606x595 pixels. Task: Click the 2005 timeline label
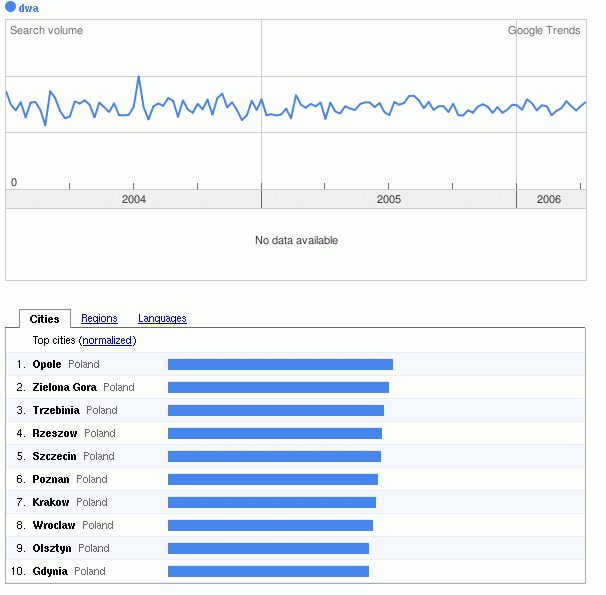coord(389,200)
